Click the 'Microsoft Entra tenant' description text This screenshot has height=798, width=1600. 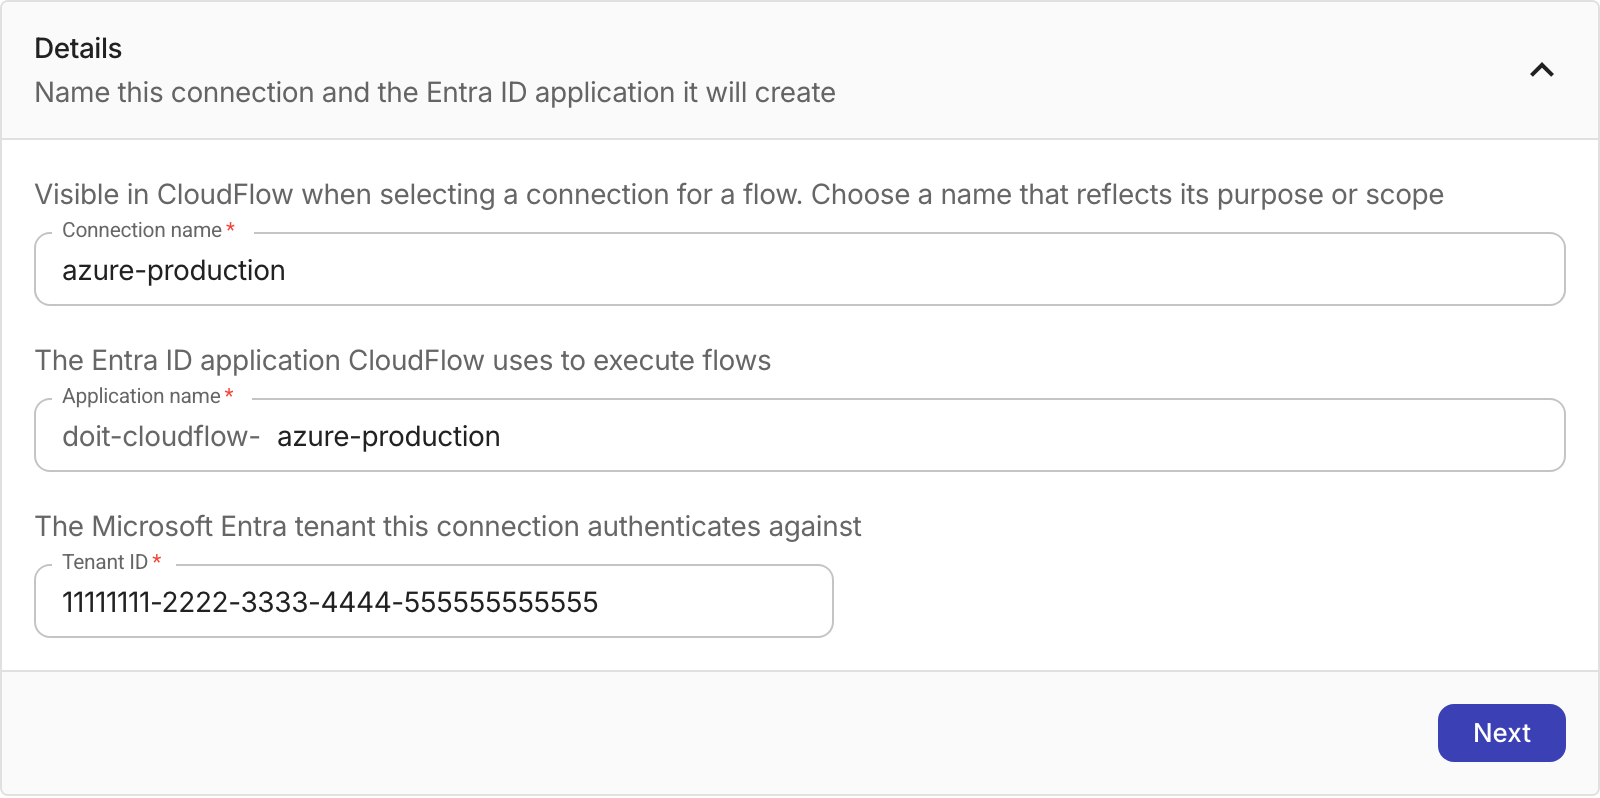(448, 526)
